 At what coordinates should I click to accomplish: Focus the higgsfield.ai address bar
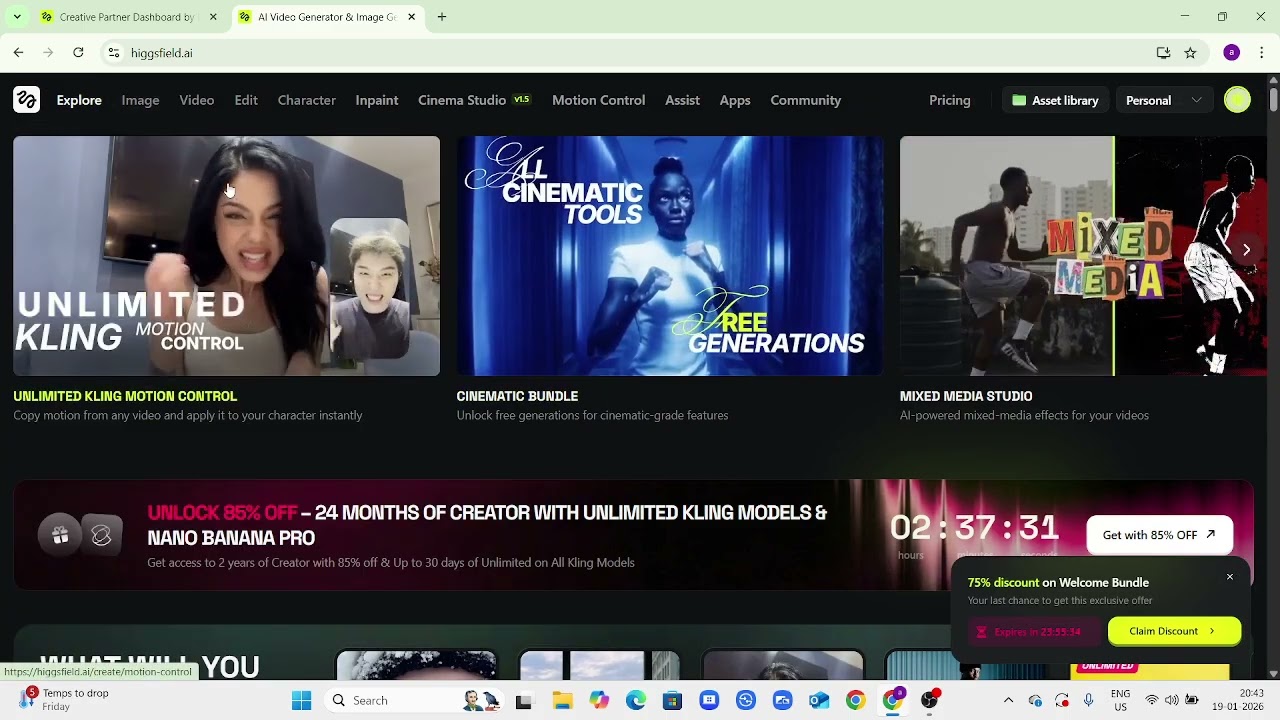(630, 53)
